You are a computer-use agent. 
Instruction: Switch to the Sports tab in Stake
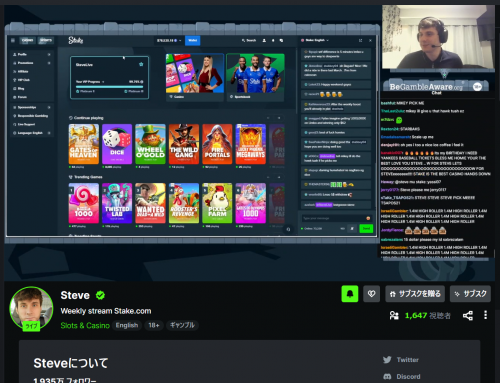pos(46,40)
